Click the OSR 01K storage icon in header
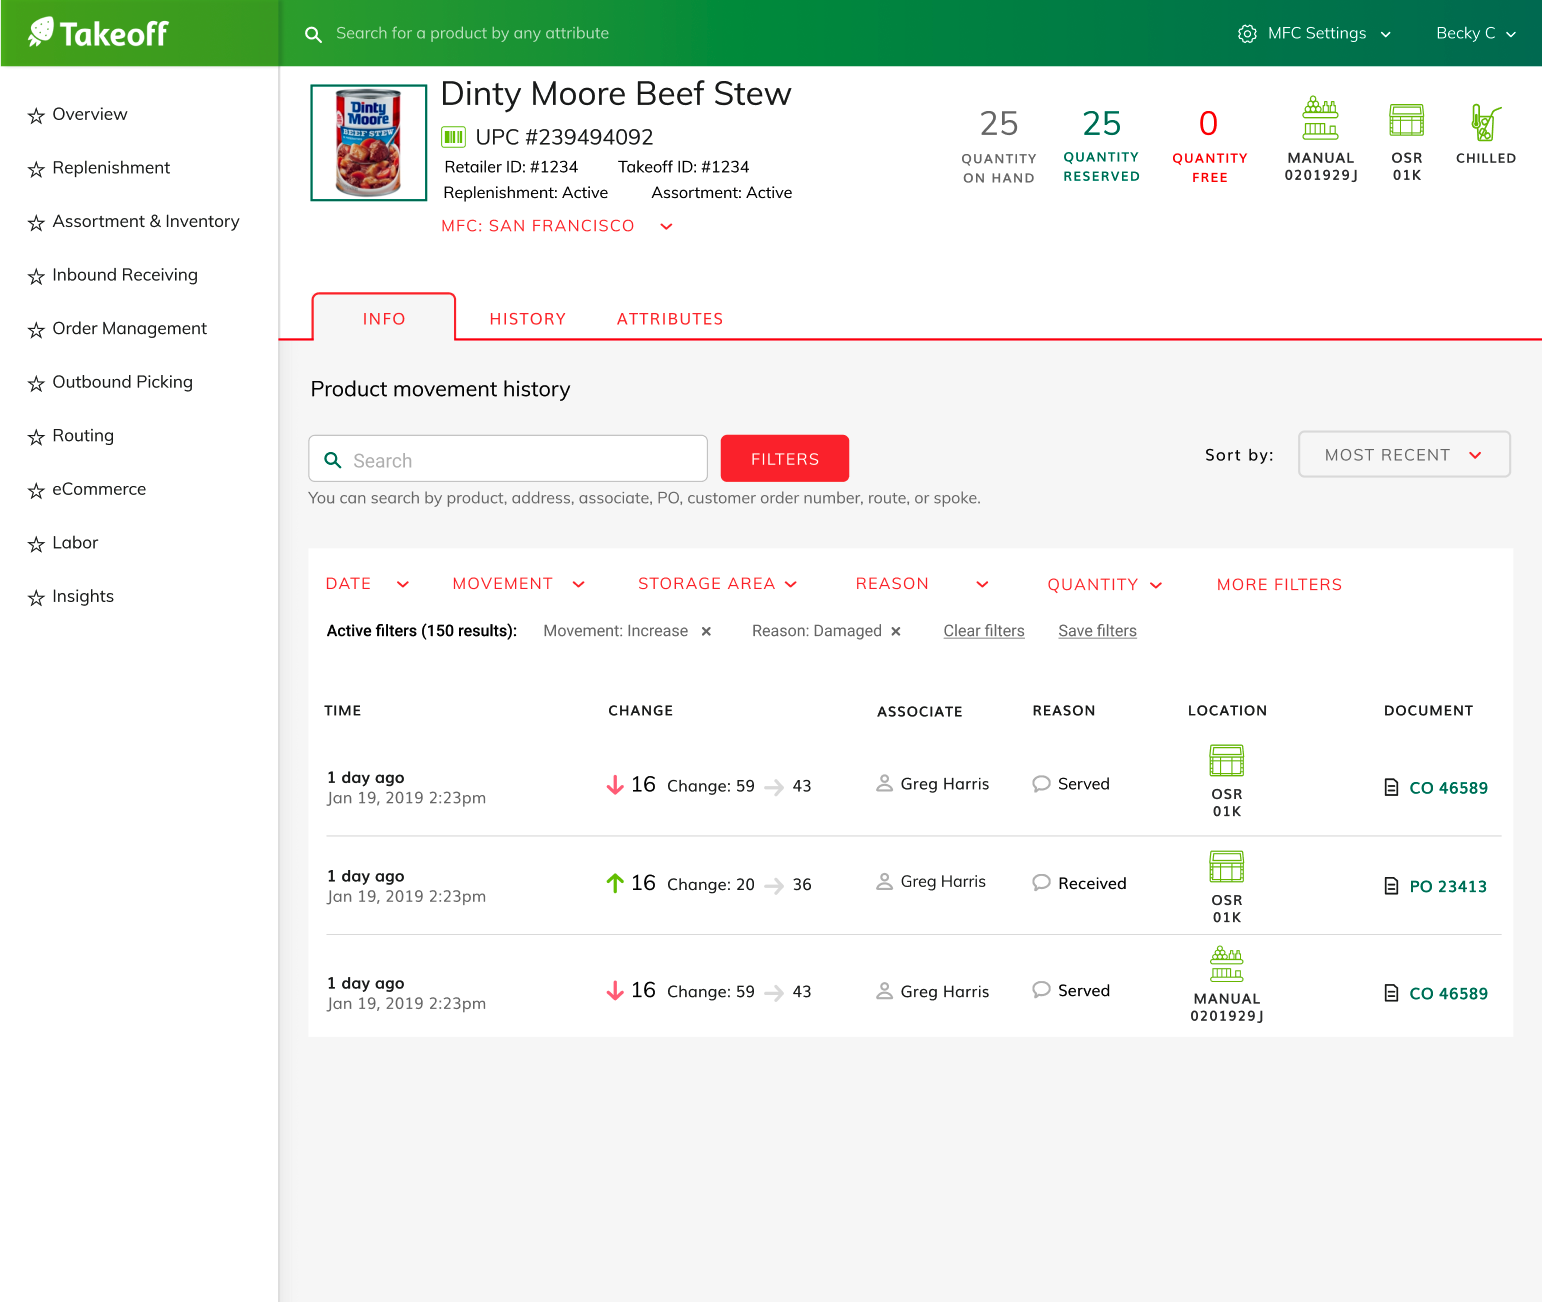The width and height of the screenshot is (1542, 1302). pos(1406,120)
